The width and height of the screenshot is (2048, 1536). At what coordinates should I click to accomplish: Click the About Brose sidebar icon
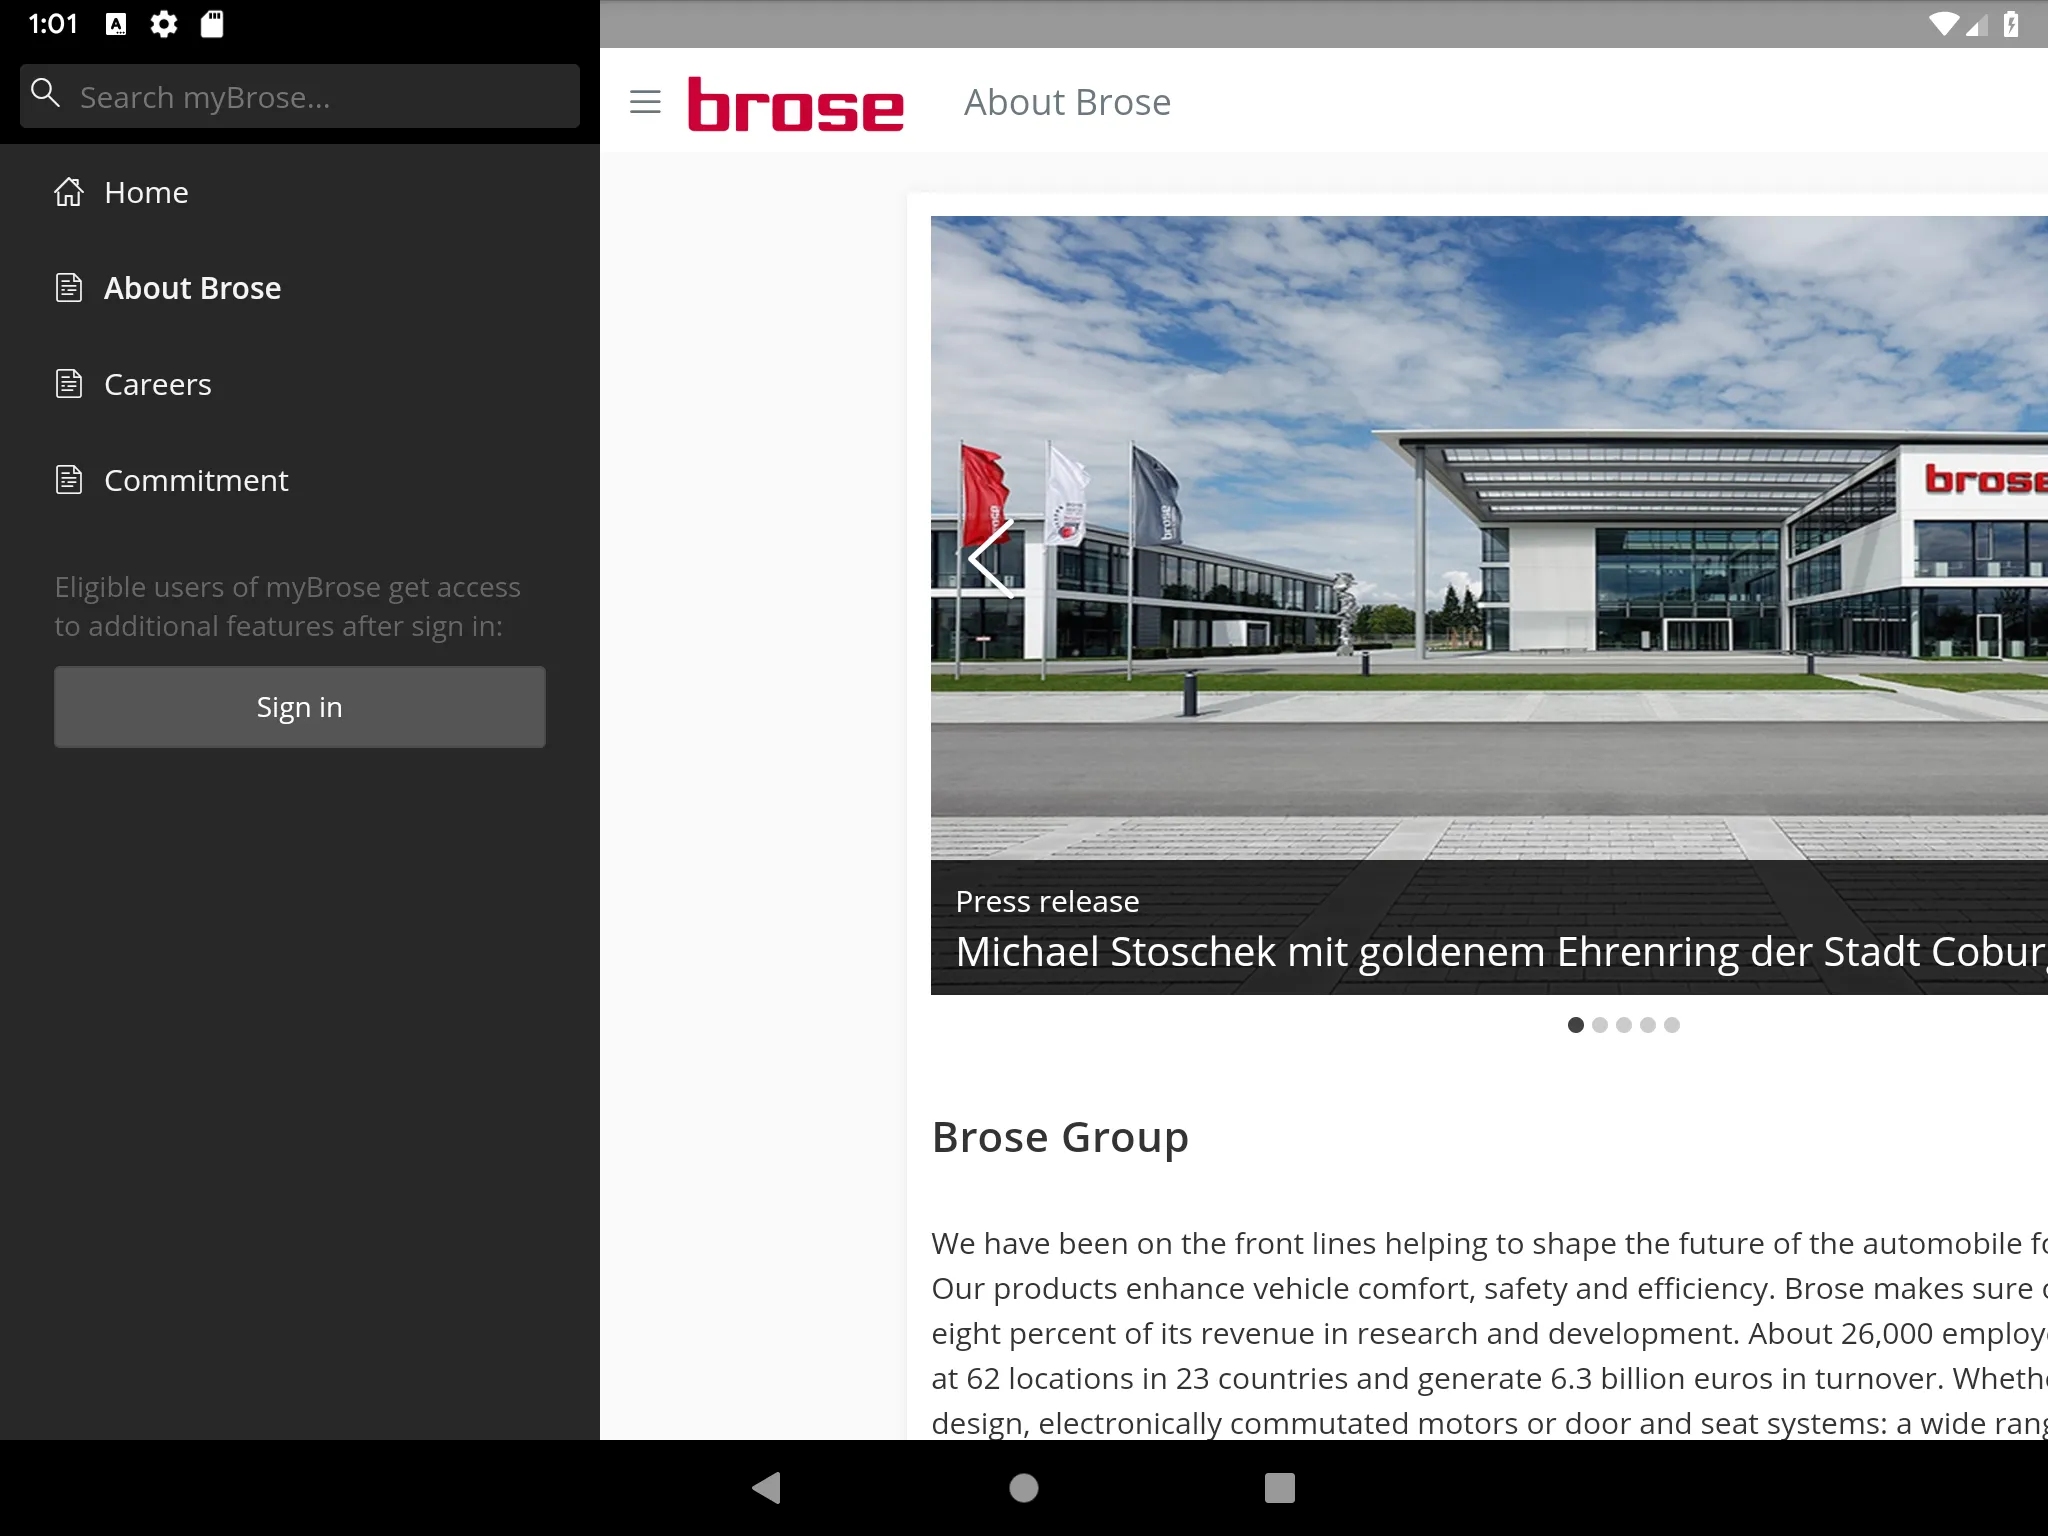pos(68,286)
